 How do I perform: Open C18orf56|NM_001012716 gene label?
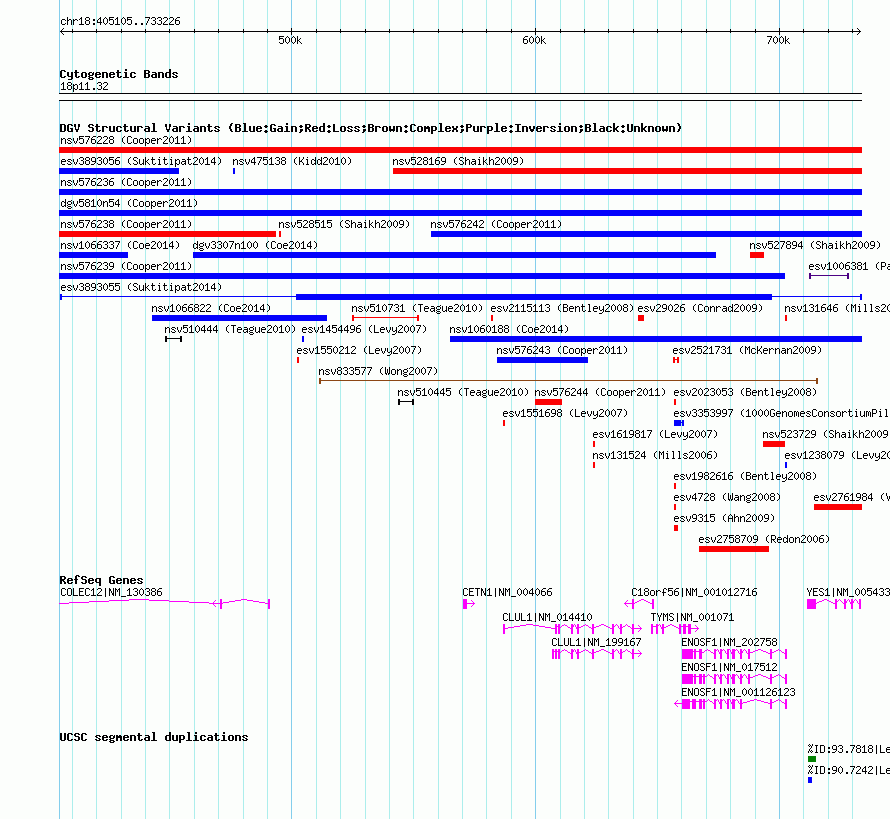(x=694, y=592)
